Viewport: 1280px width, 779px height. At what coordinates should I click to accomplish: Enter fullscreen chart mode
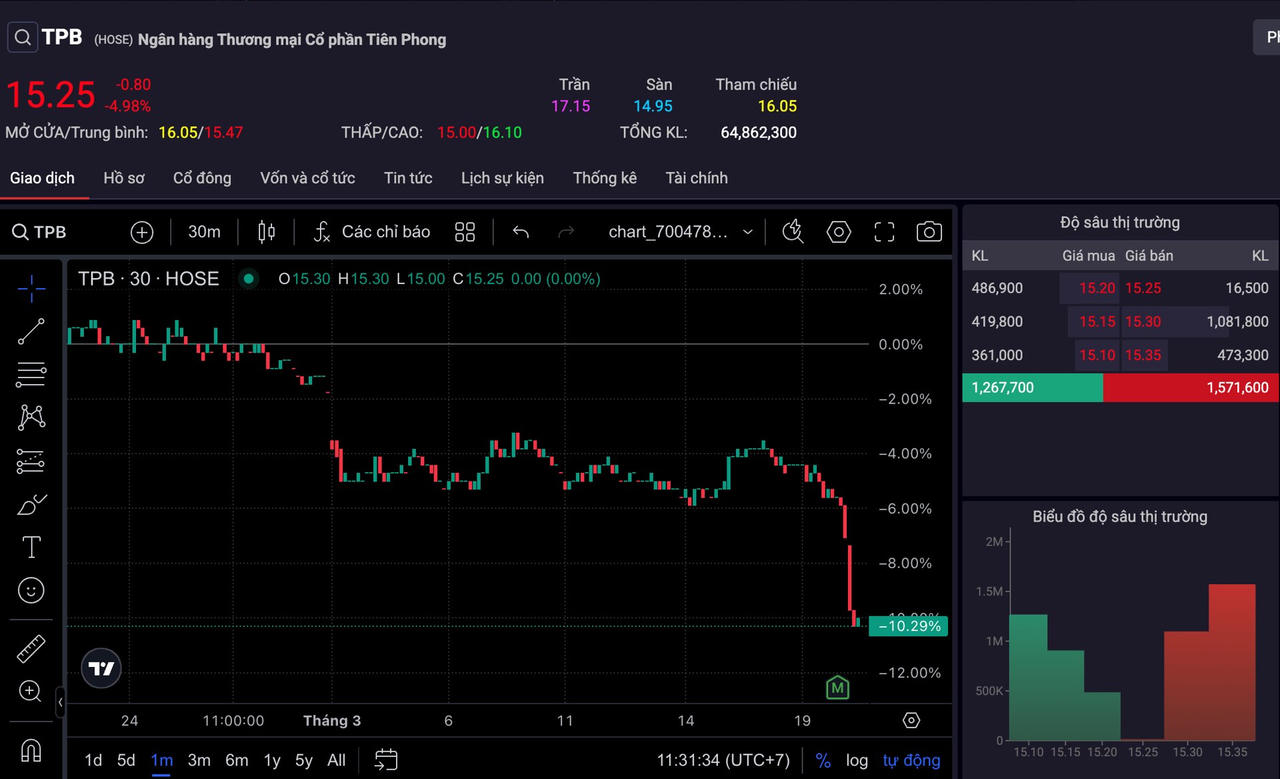(884, 232)
